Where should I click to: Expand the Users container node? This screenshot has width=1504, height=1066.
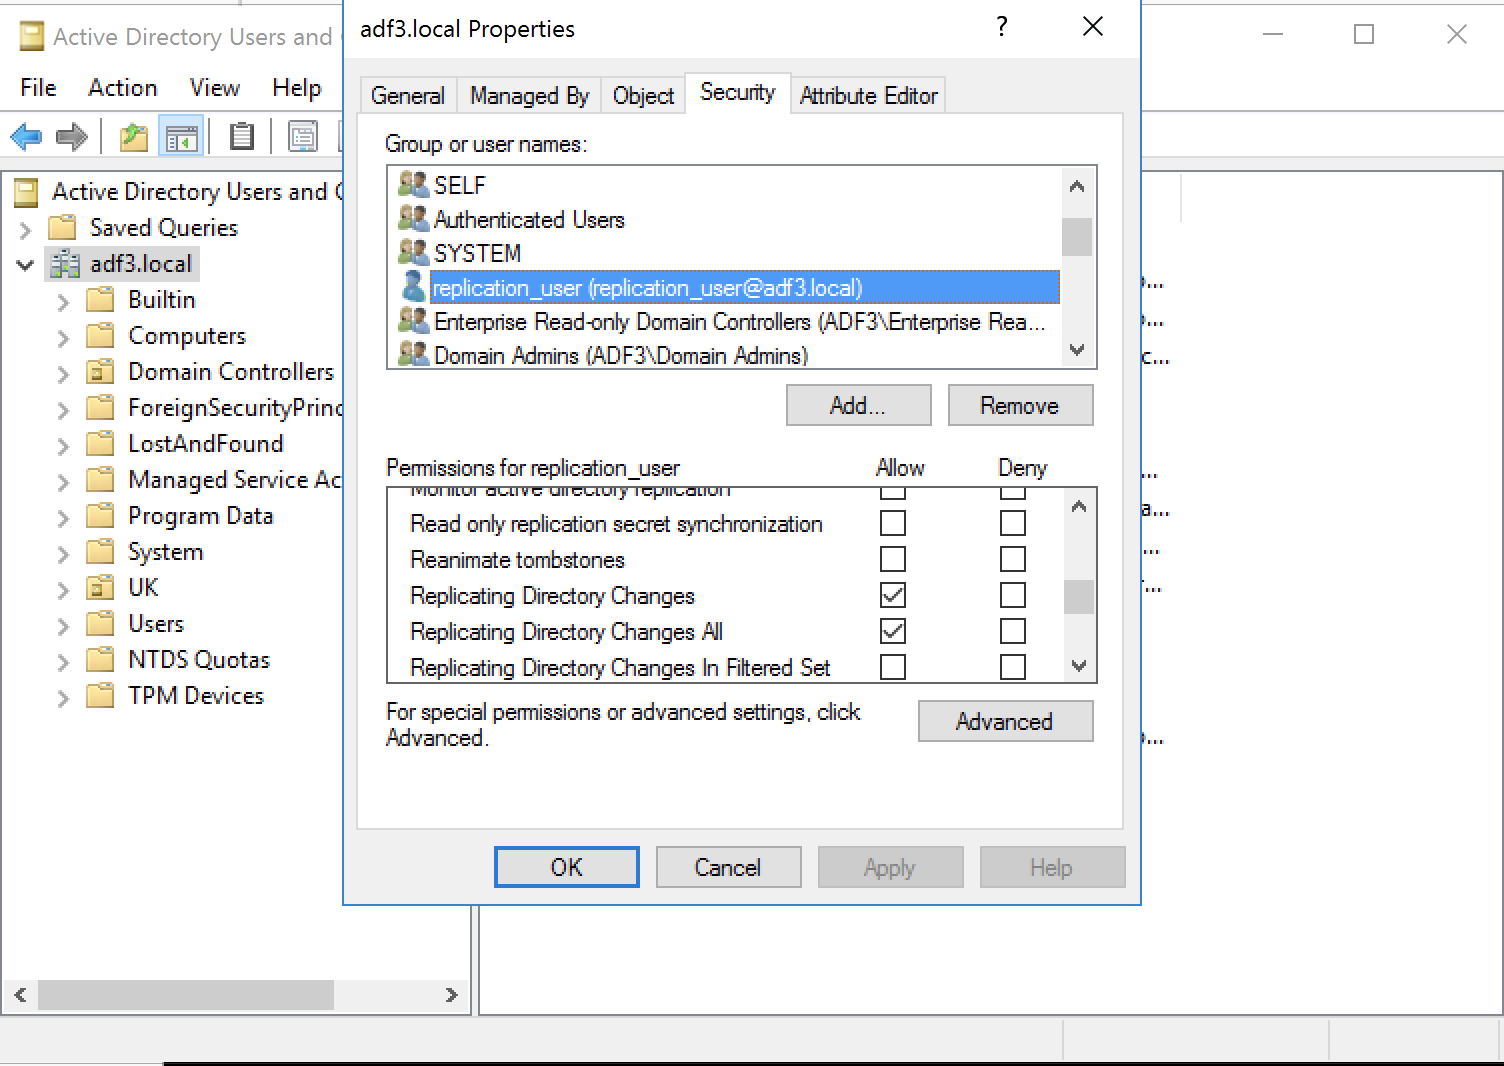pos(63,623)
